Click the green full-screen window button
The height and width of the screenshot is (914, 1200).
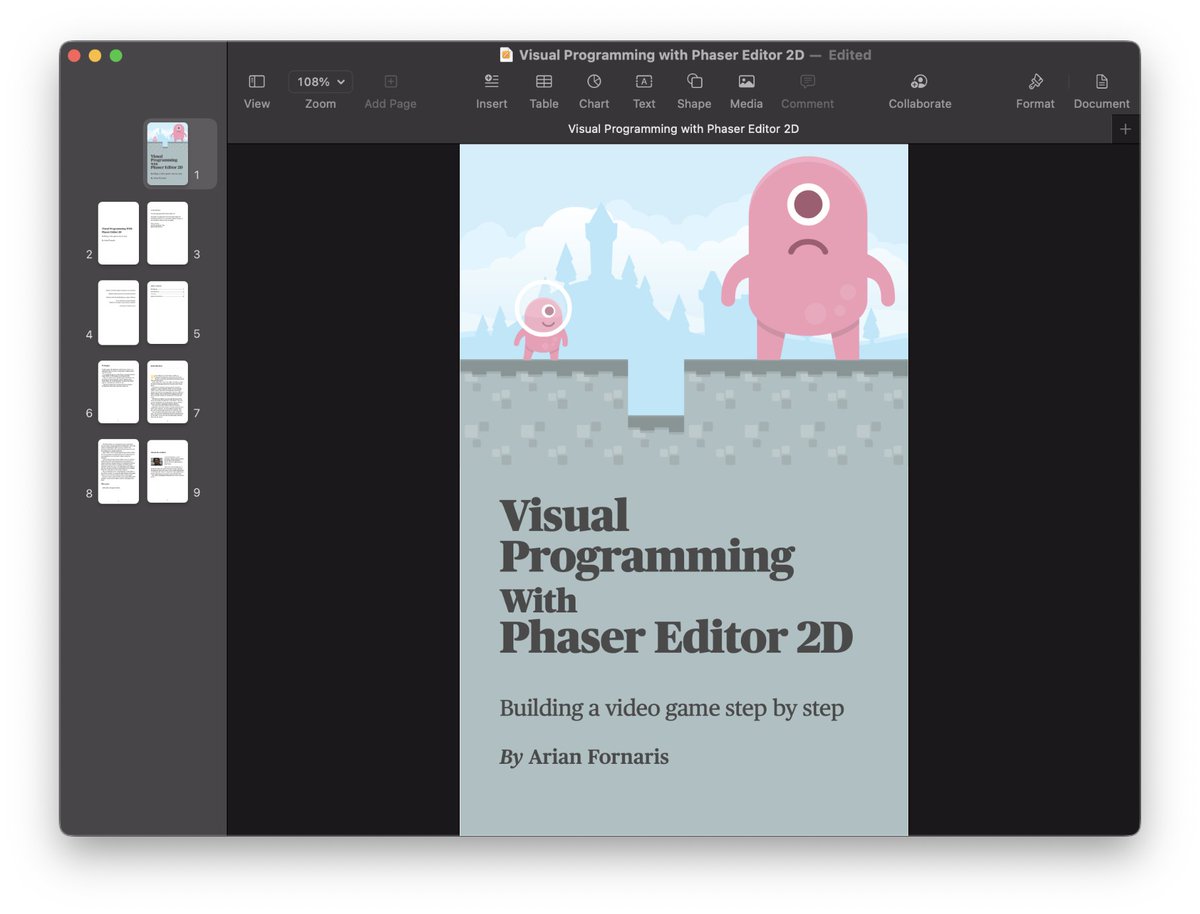point(116,55)
